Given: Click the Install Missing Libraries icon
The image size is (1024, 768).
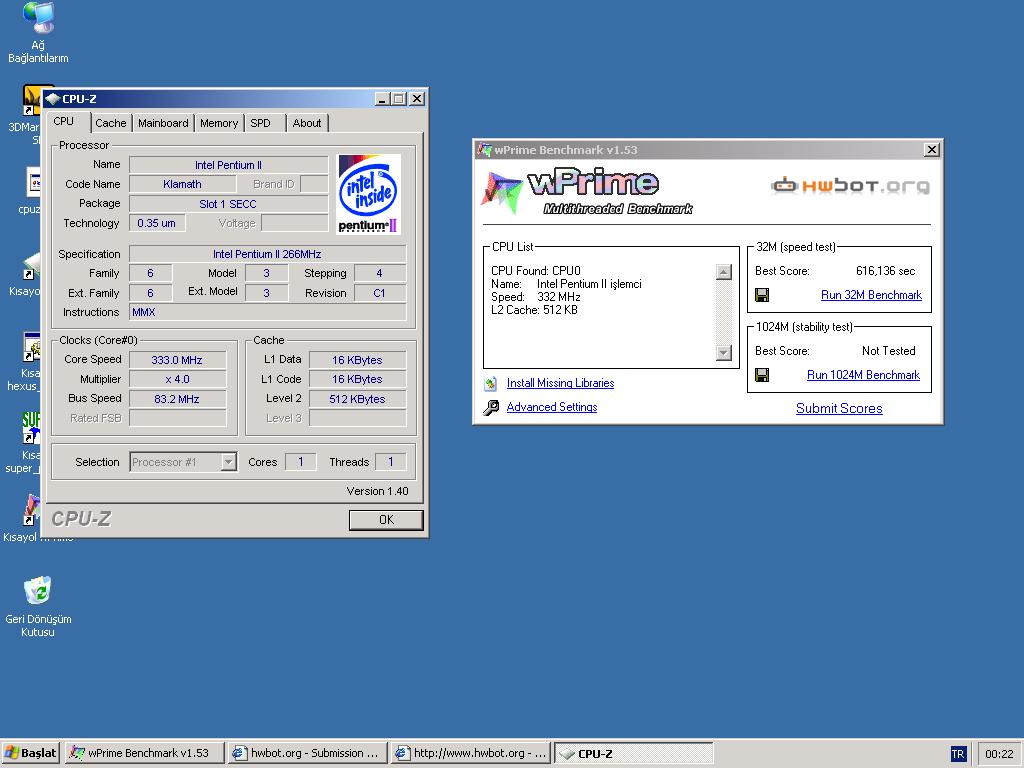Looking at the screenshot, I should pos(491,383).
